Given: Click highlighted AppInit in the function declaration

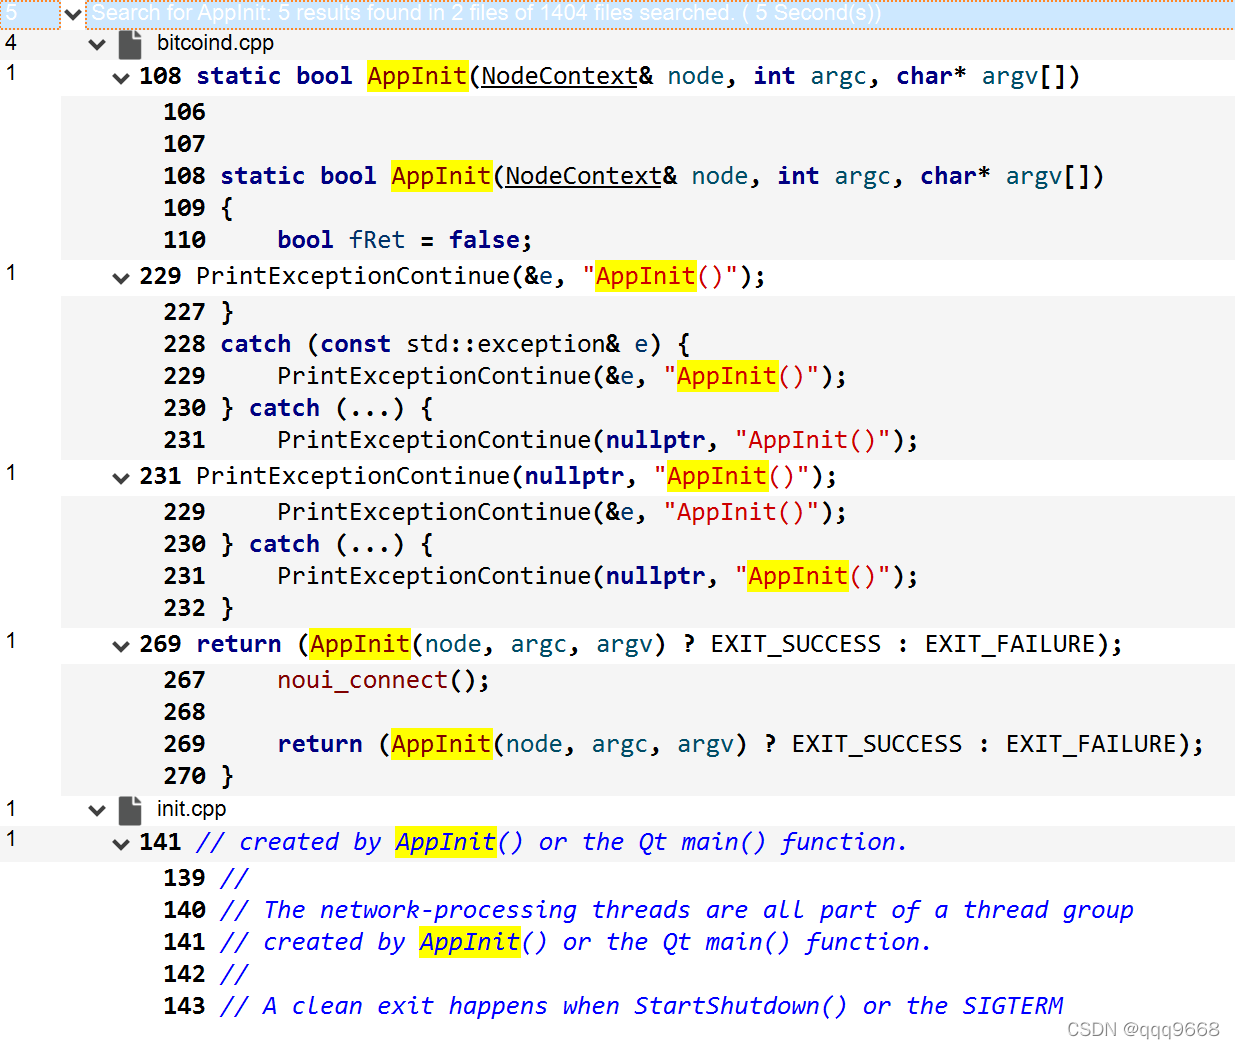Looking at the screenshot, I should pos(417,76).
